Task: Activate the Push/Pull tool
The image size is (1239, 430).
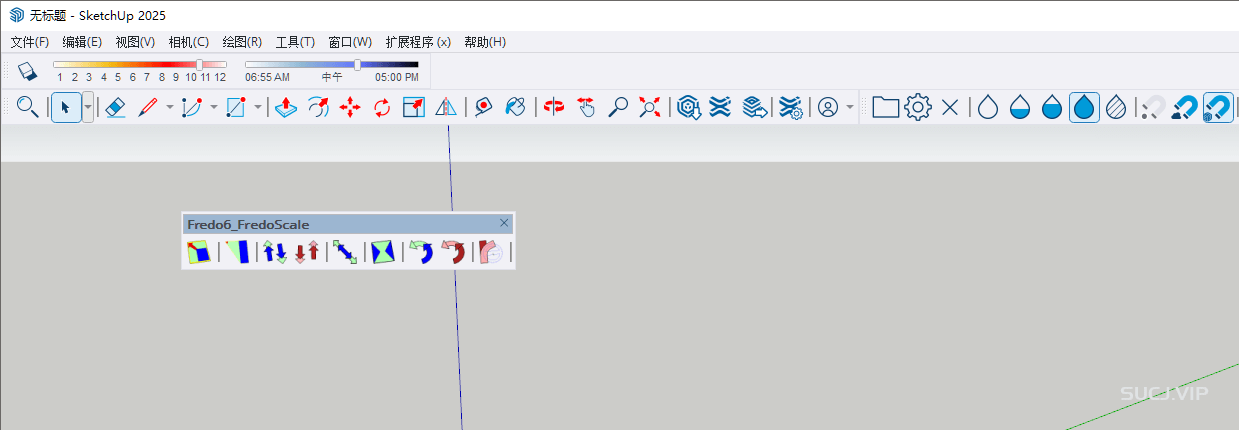Action: click(x=286, y=107)
